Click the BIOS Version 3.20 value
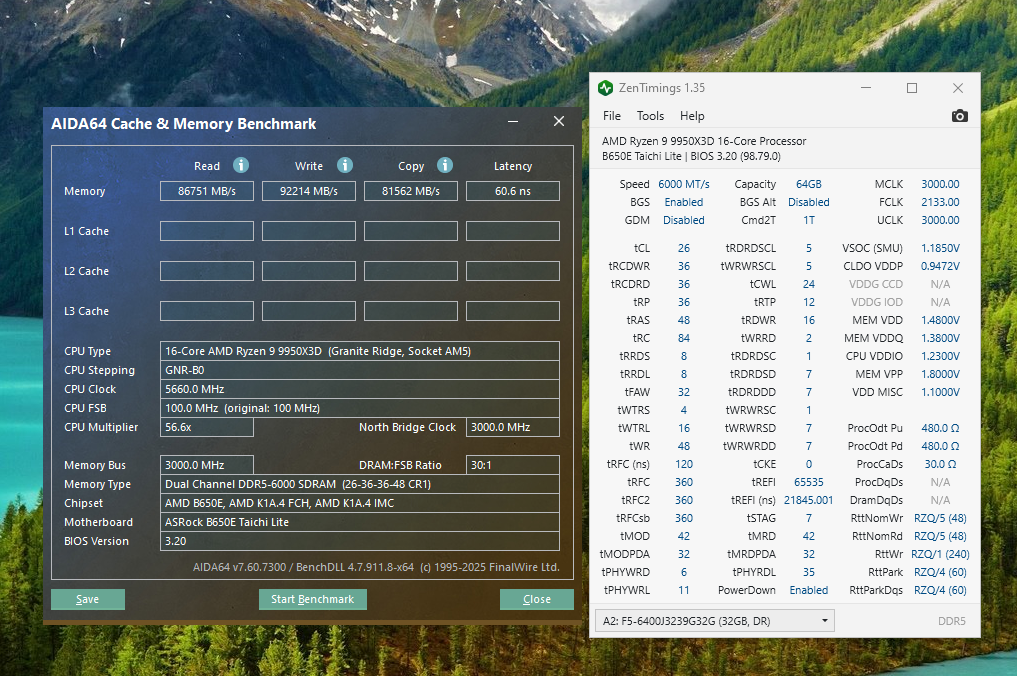Screen dimensions: 1017x676 [360, 541]
